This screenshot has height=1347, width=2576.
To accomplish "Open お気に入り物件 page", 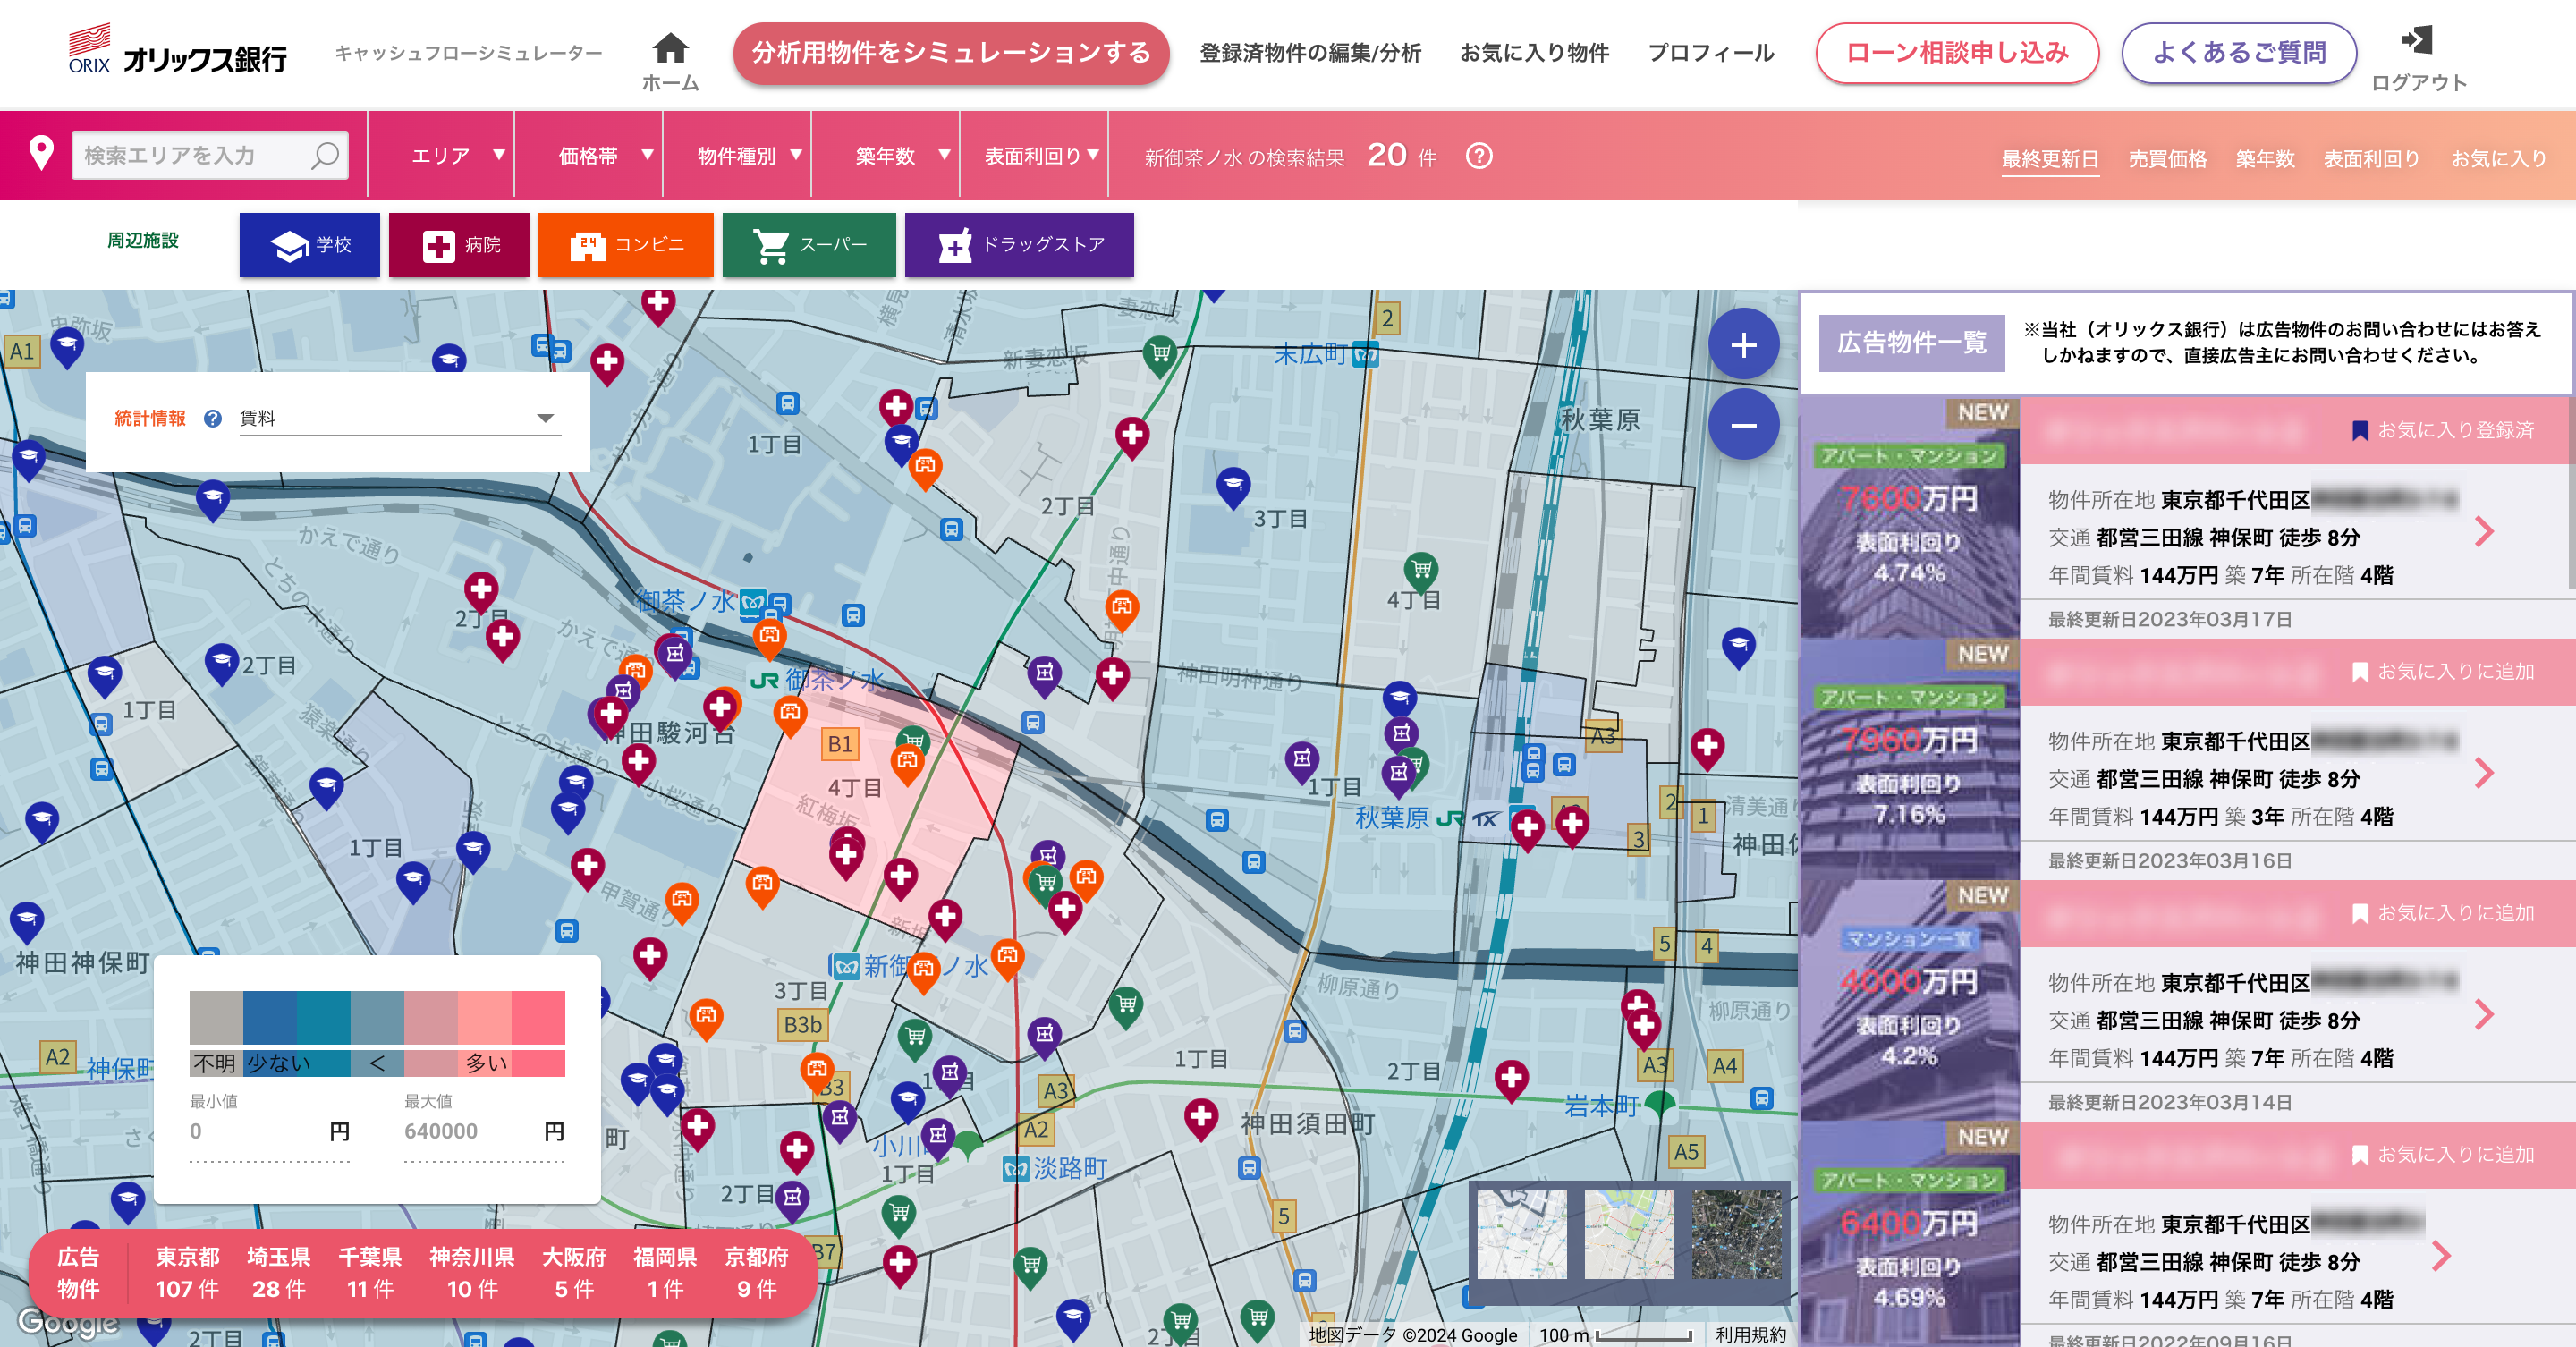I will (x=1534, y=53).
